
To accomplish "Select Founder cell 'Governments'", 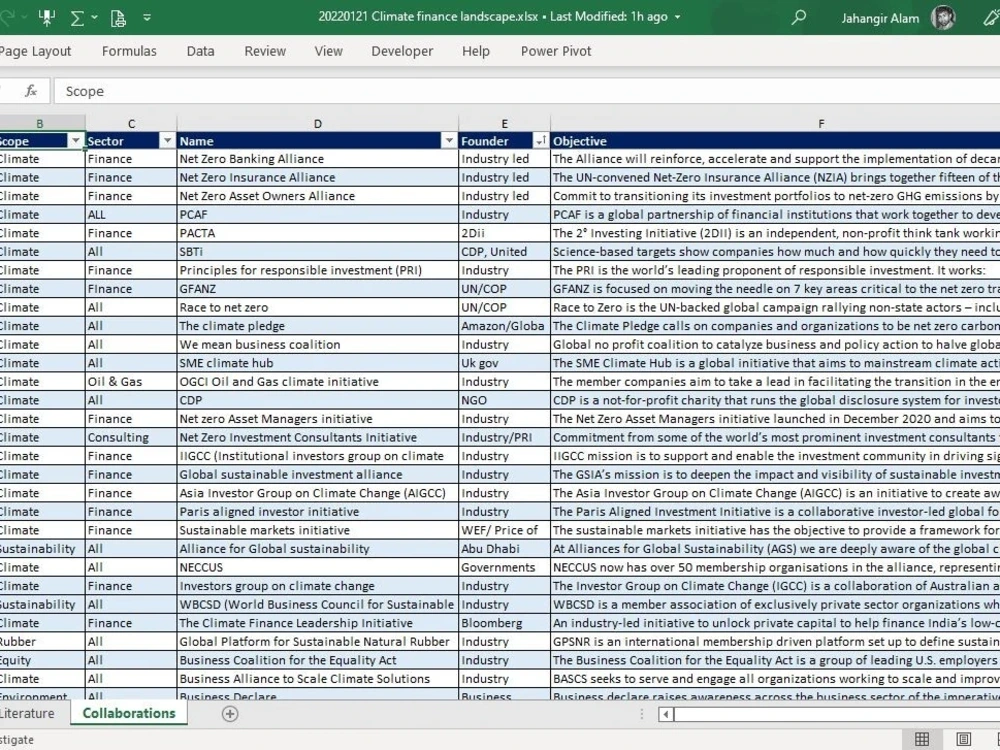I will 504,567.
